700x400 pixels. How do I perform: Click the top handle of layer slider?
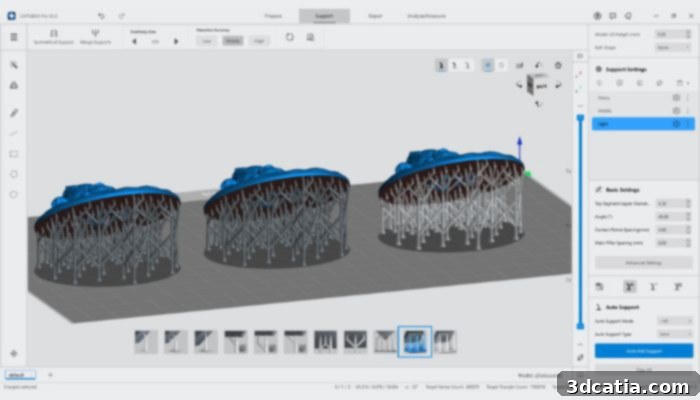point(580,118)
